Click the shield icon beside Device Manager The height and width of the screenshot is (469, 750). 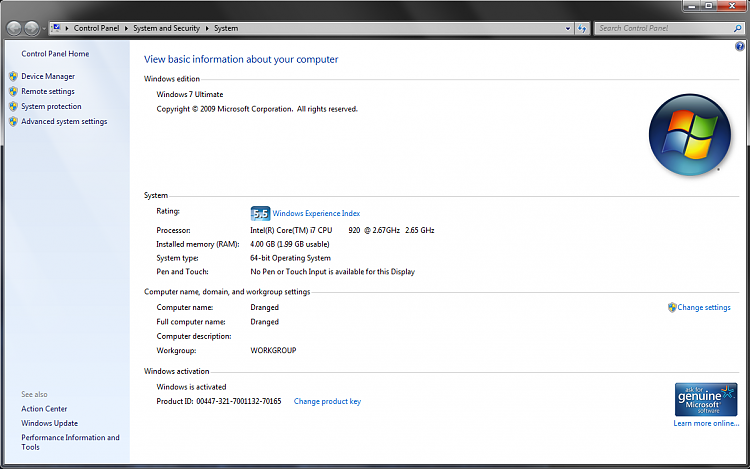pos(13,76)
